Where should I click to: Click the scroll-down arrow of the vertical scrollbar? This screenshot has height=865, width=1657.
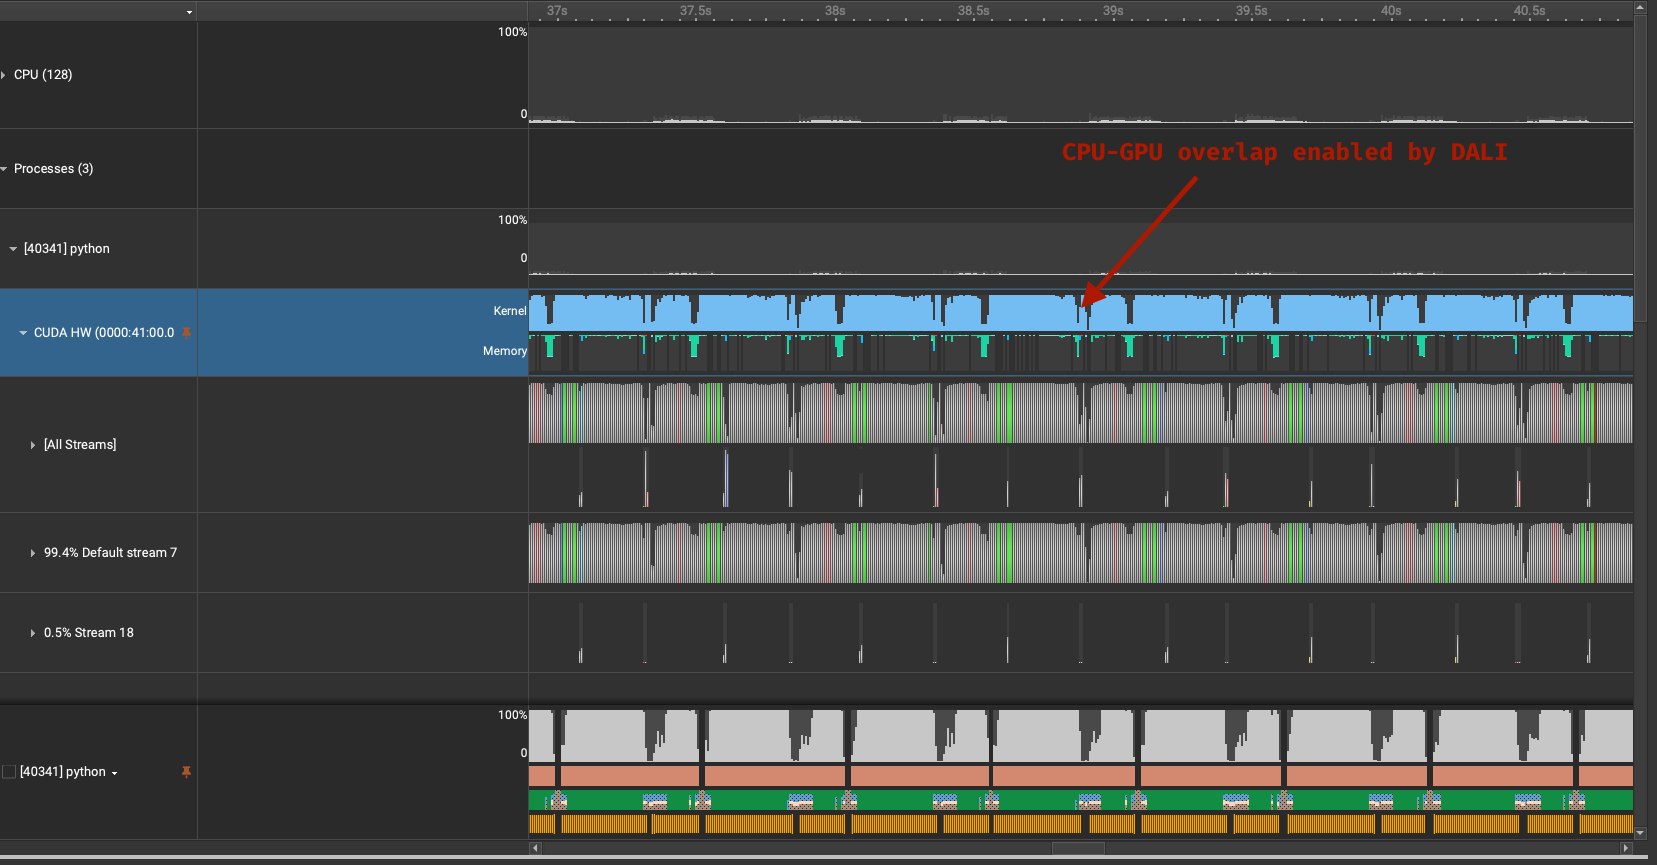1640,832
